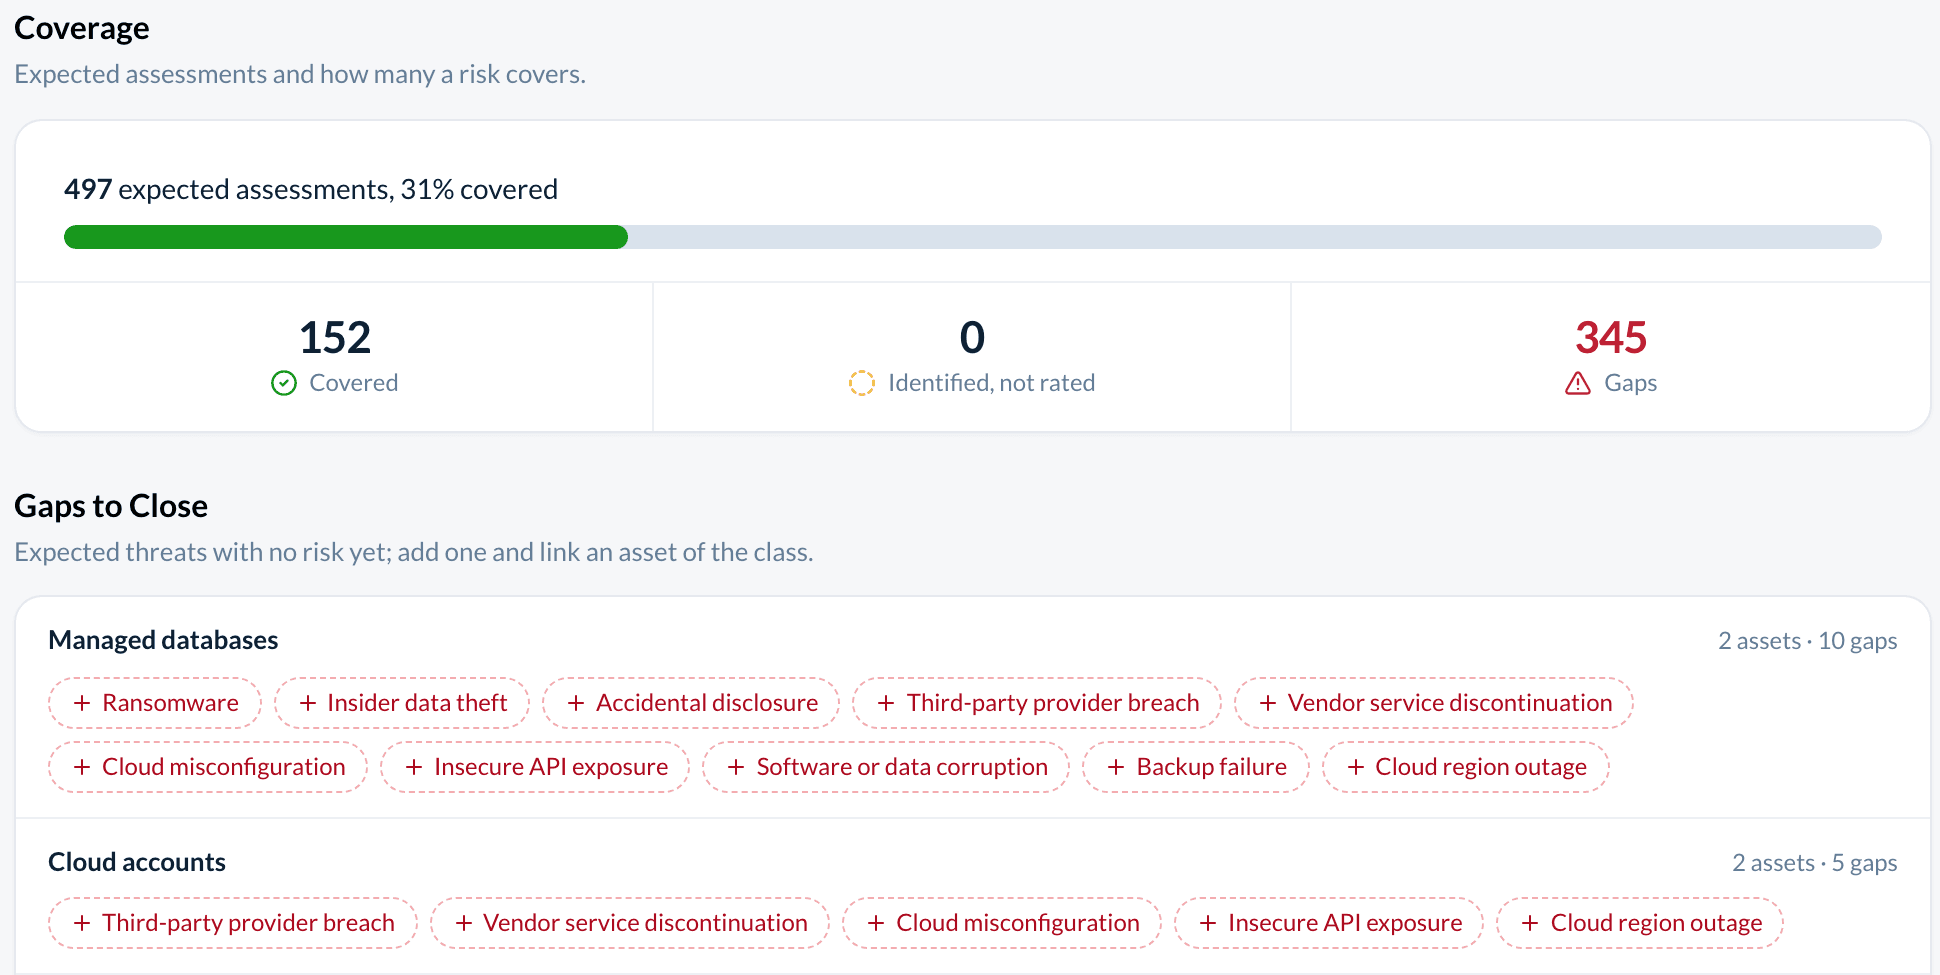Add Cloud region outage under Managed databases

(1466, 767)
